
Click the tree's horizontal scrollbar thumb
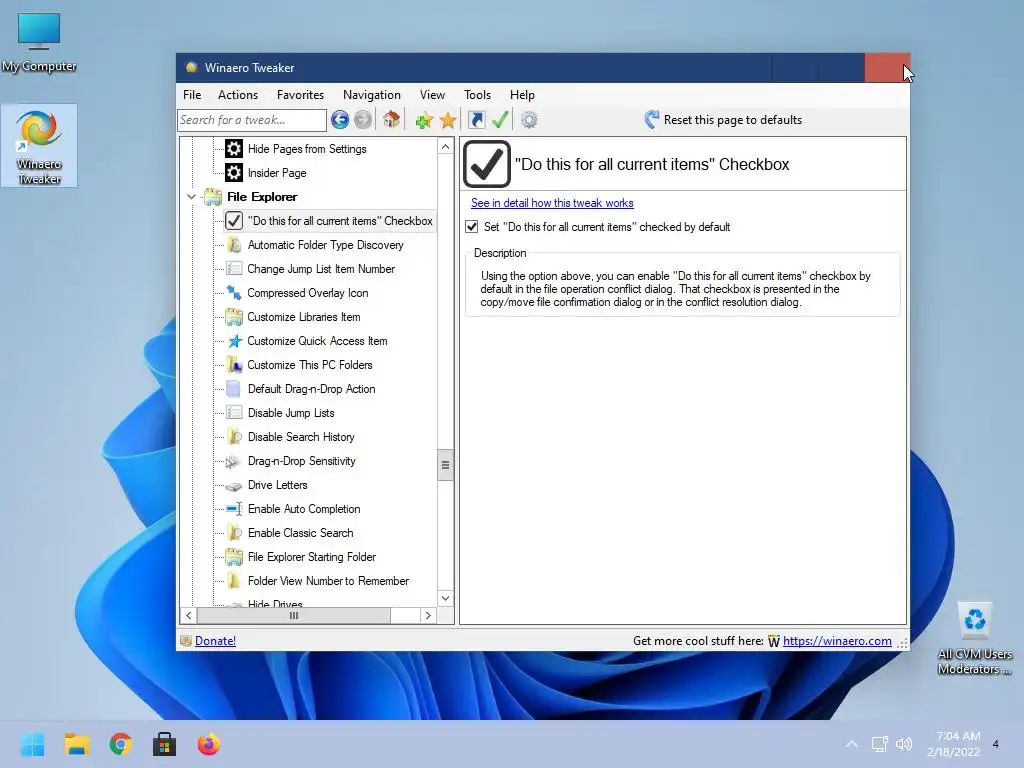(294, 615)
